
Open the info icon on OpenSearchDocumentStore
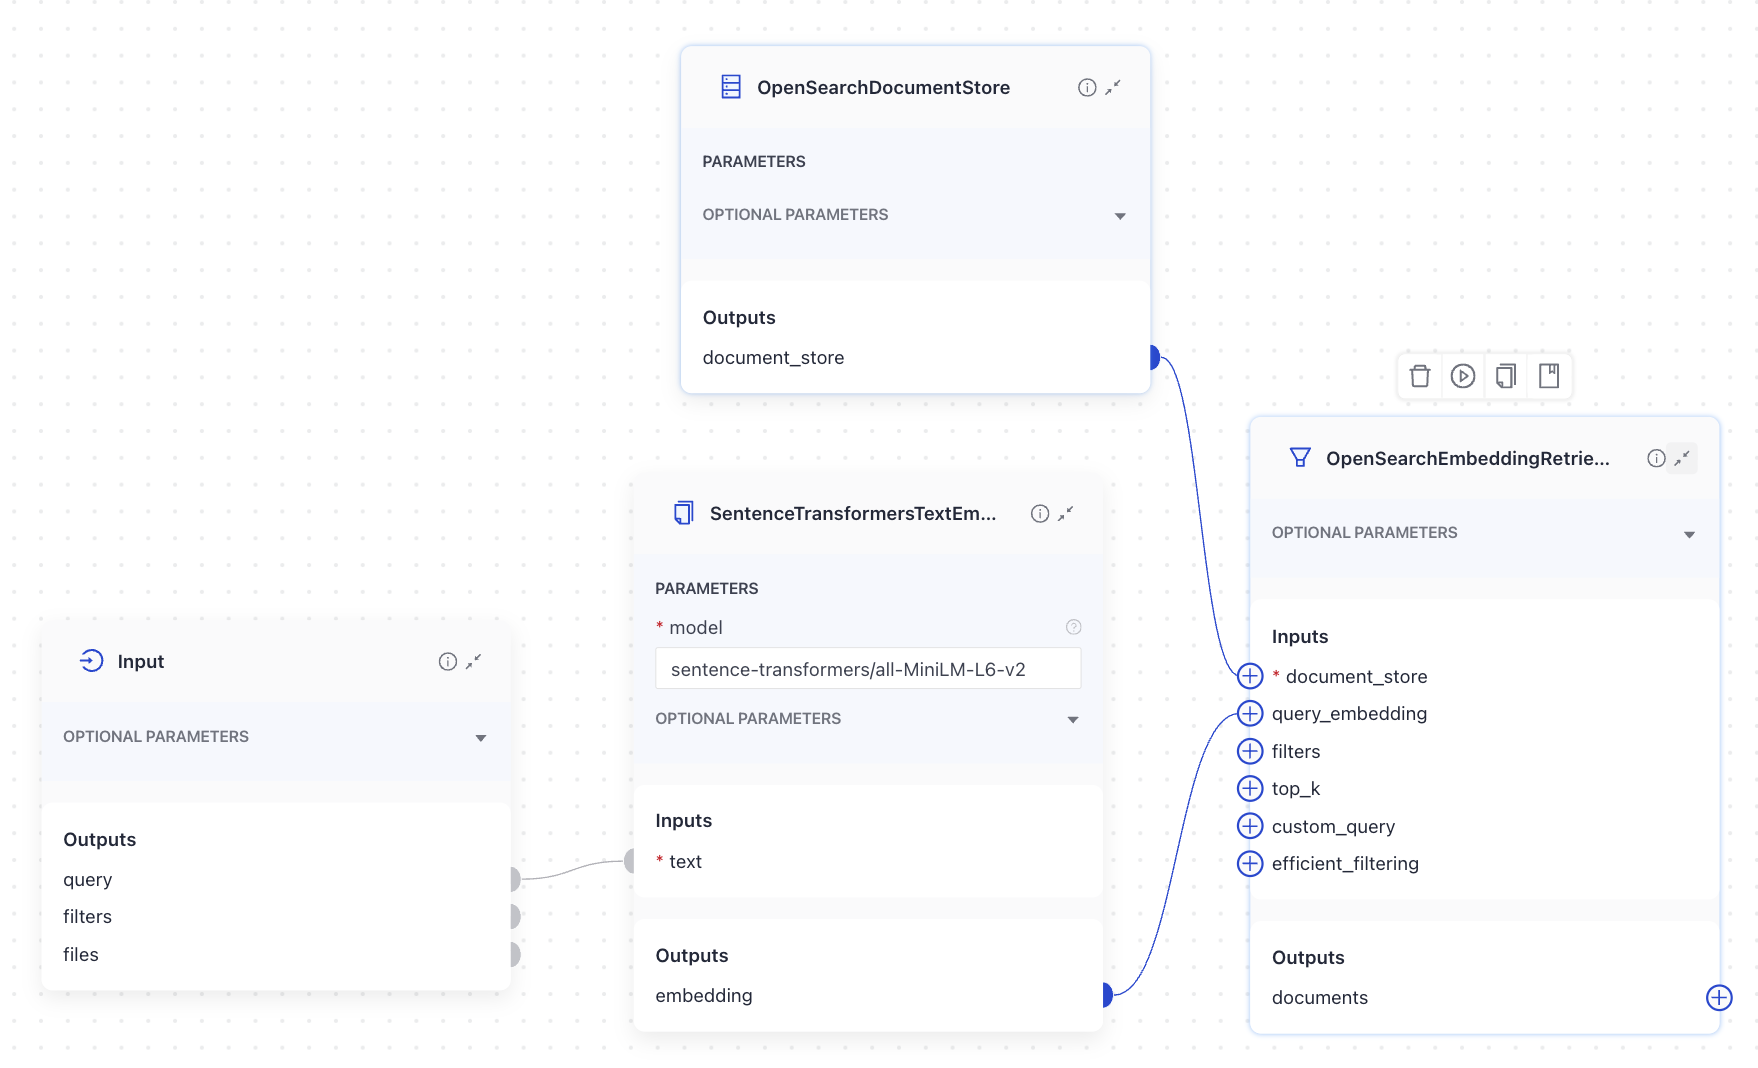[x=1086, y=87]
